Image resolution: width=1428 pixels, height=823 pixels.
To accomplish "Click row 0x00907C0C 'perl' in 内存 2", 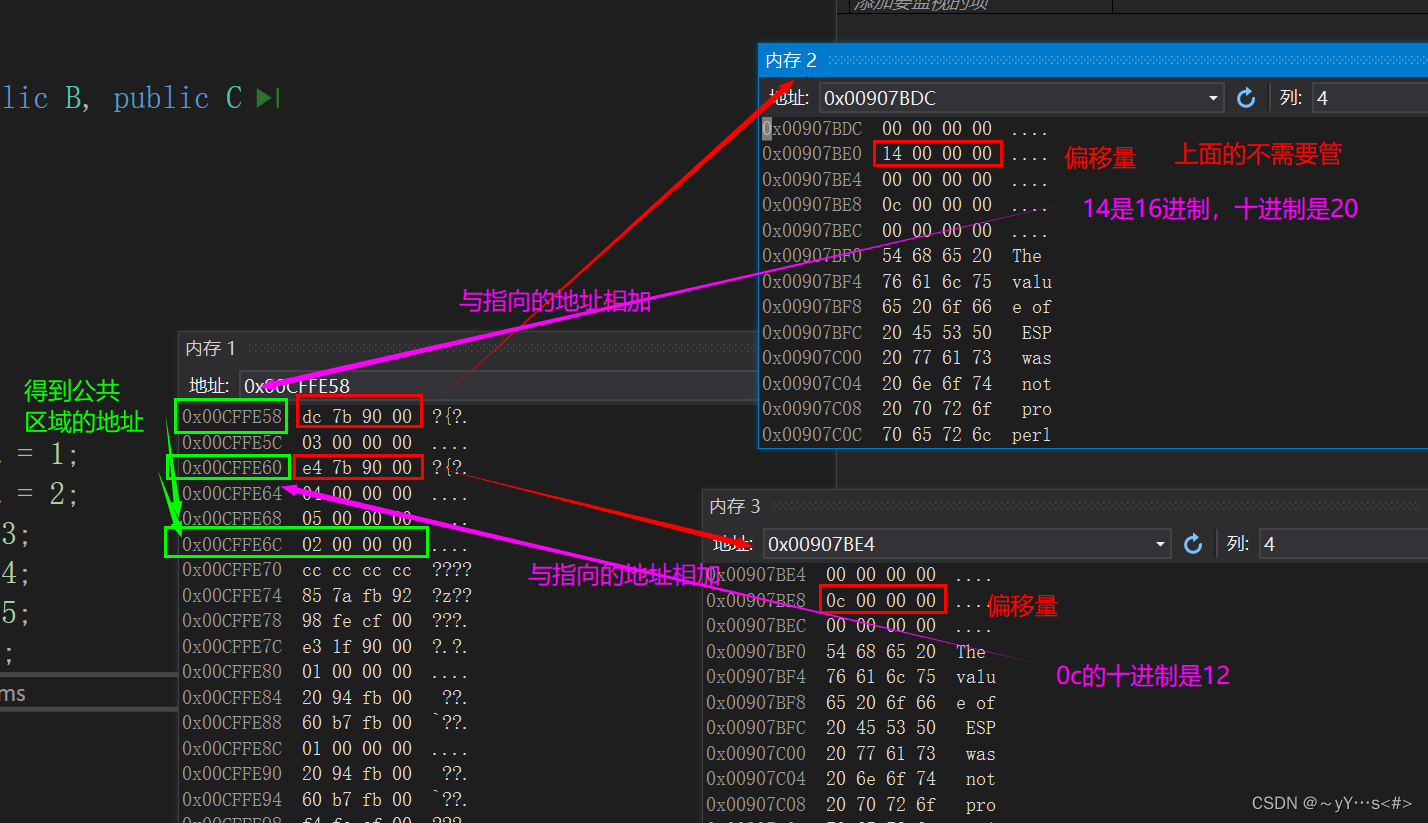I will 906,435.
